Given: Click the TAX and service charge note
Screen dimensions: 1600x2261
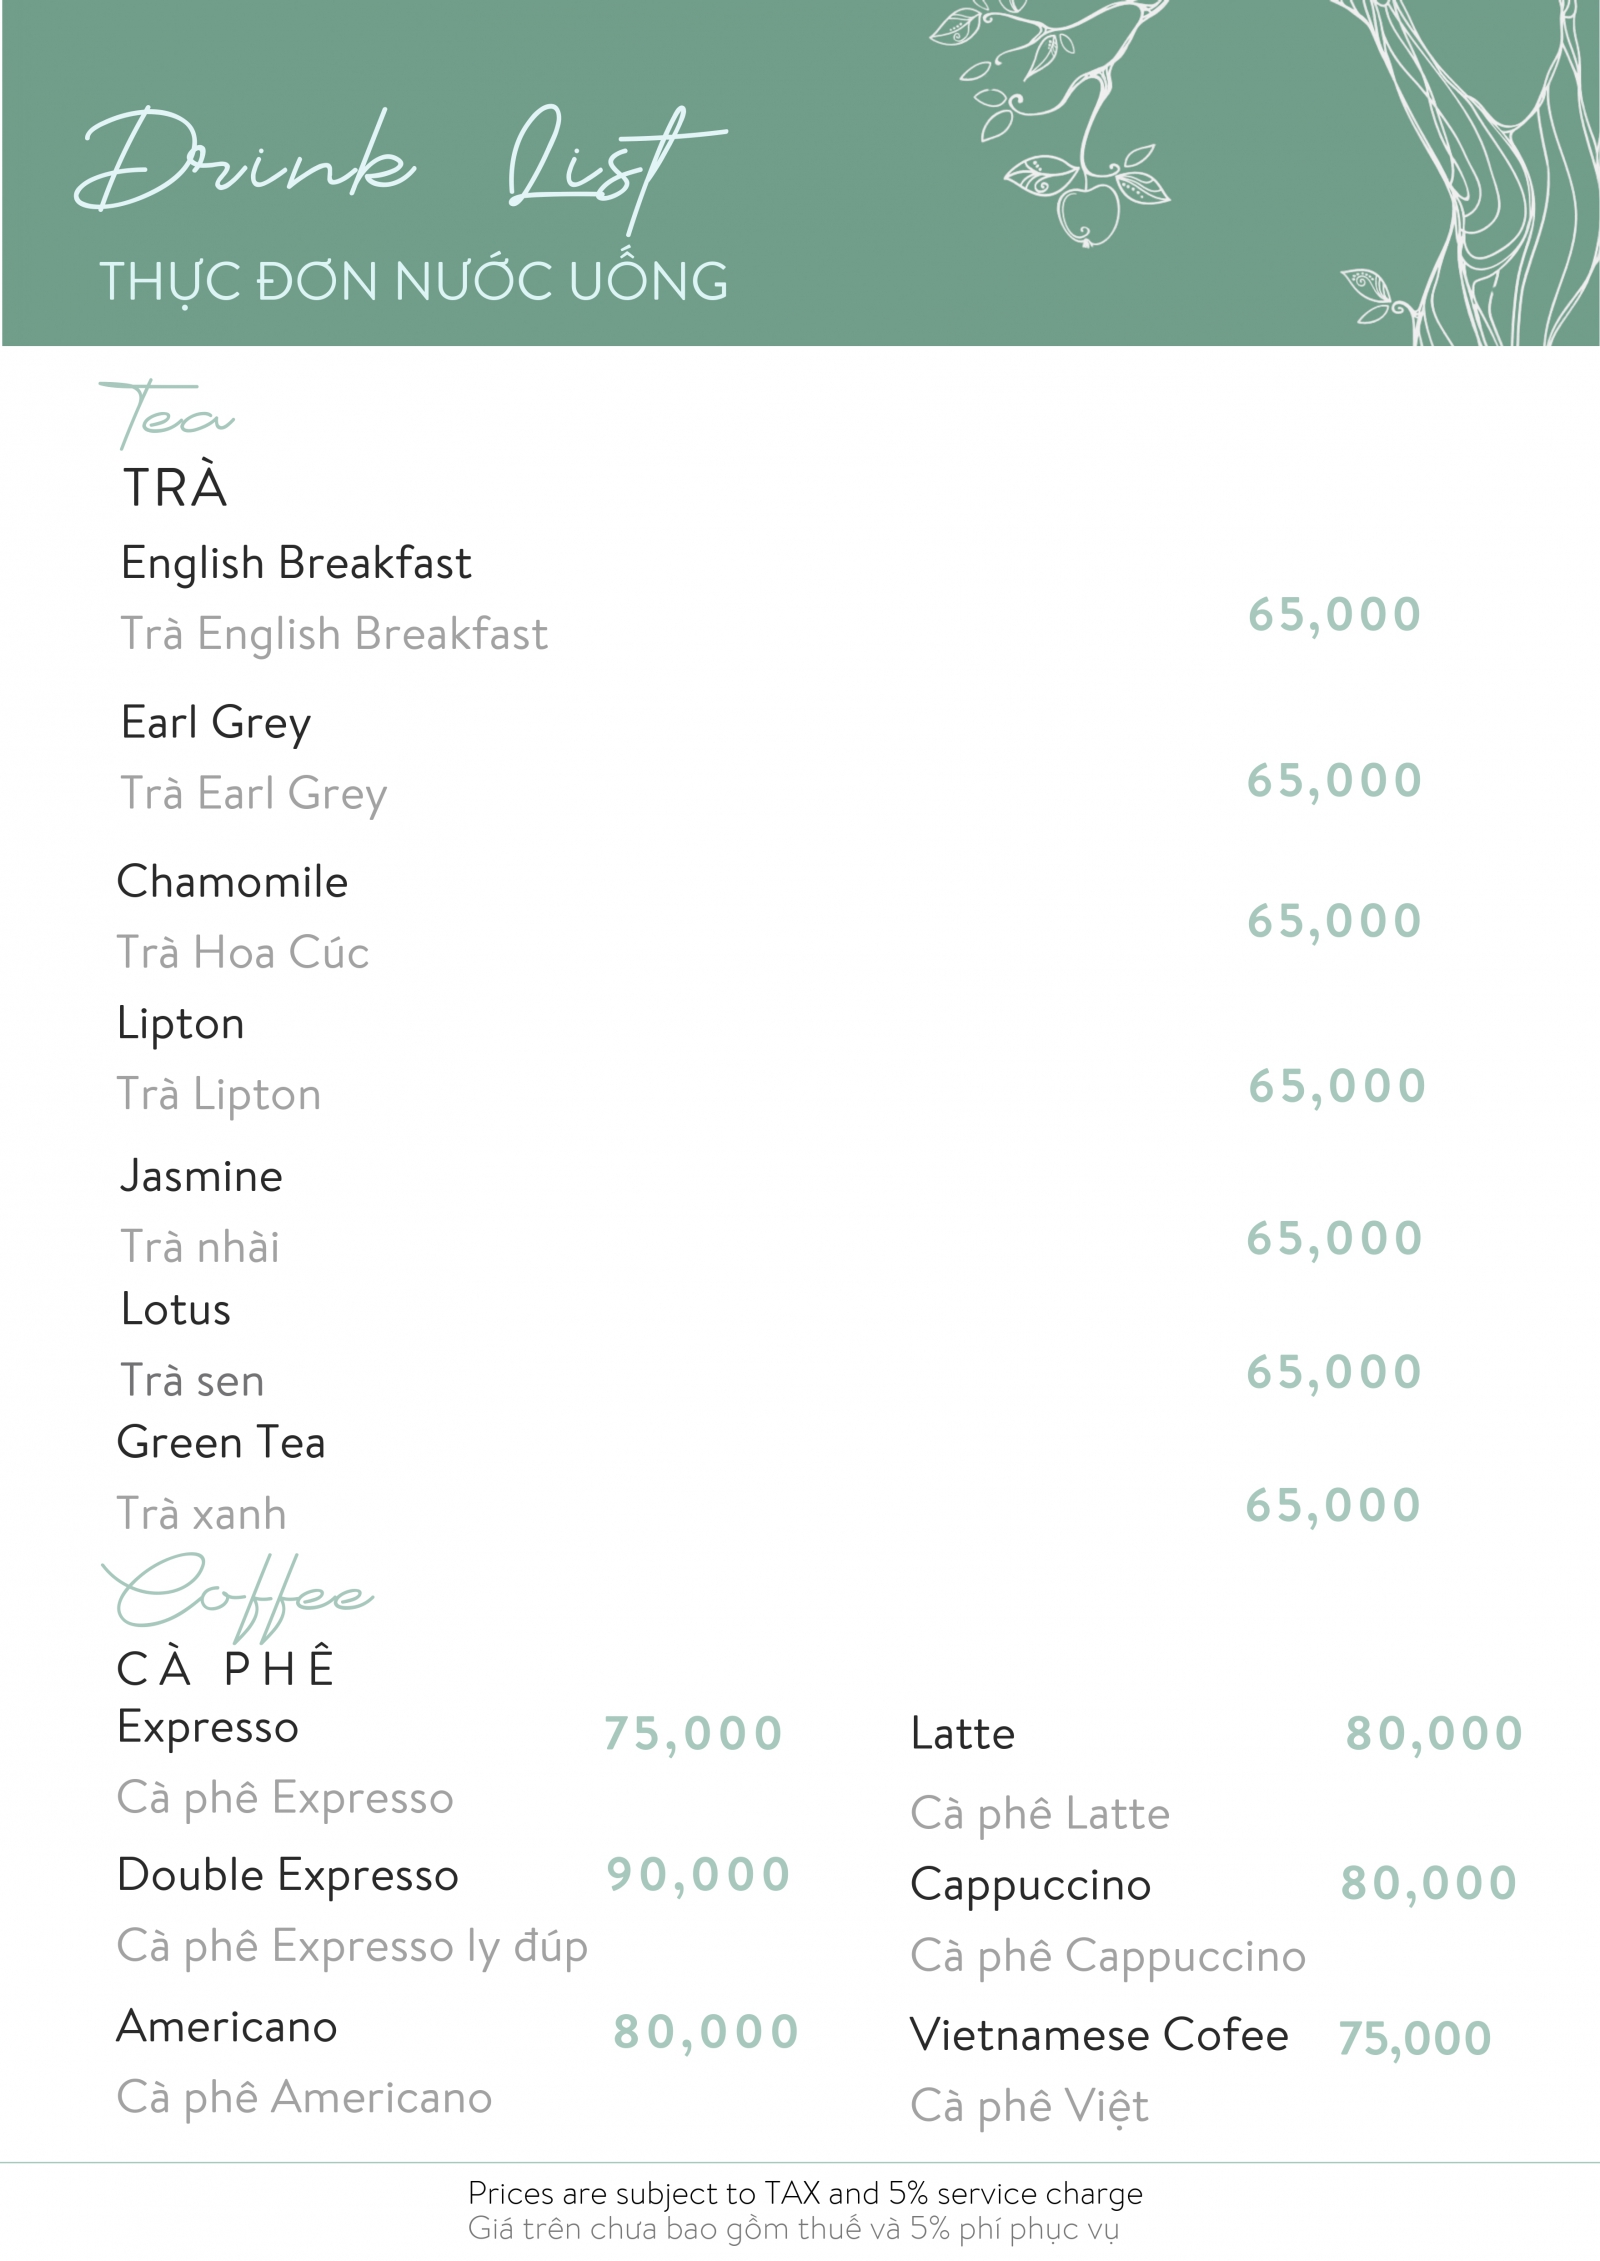Looking at the screenshot, I should [x=805, y=2193].
